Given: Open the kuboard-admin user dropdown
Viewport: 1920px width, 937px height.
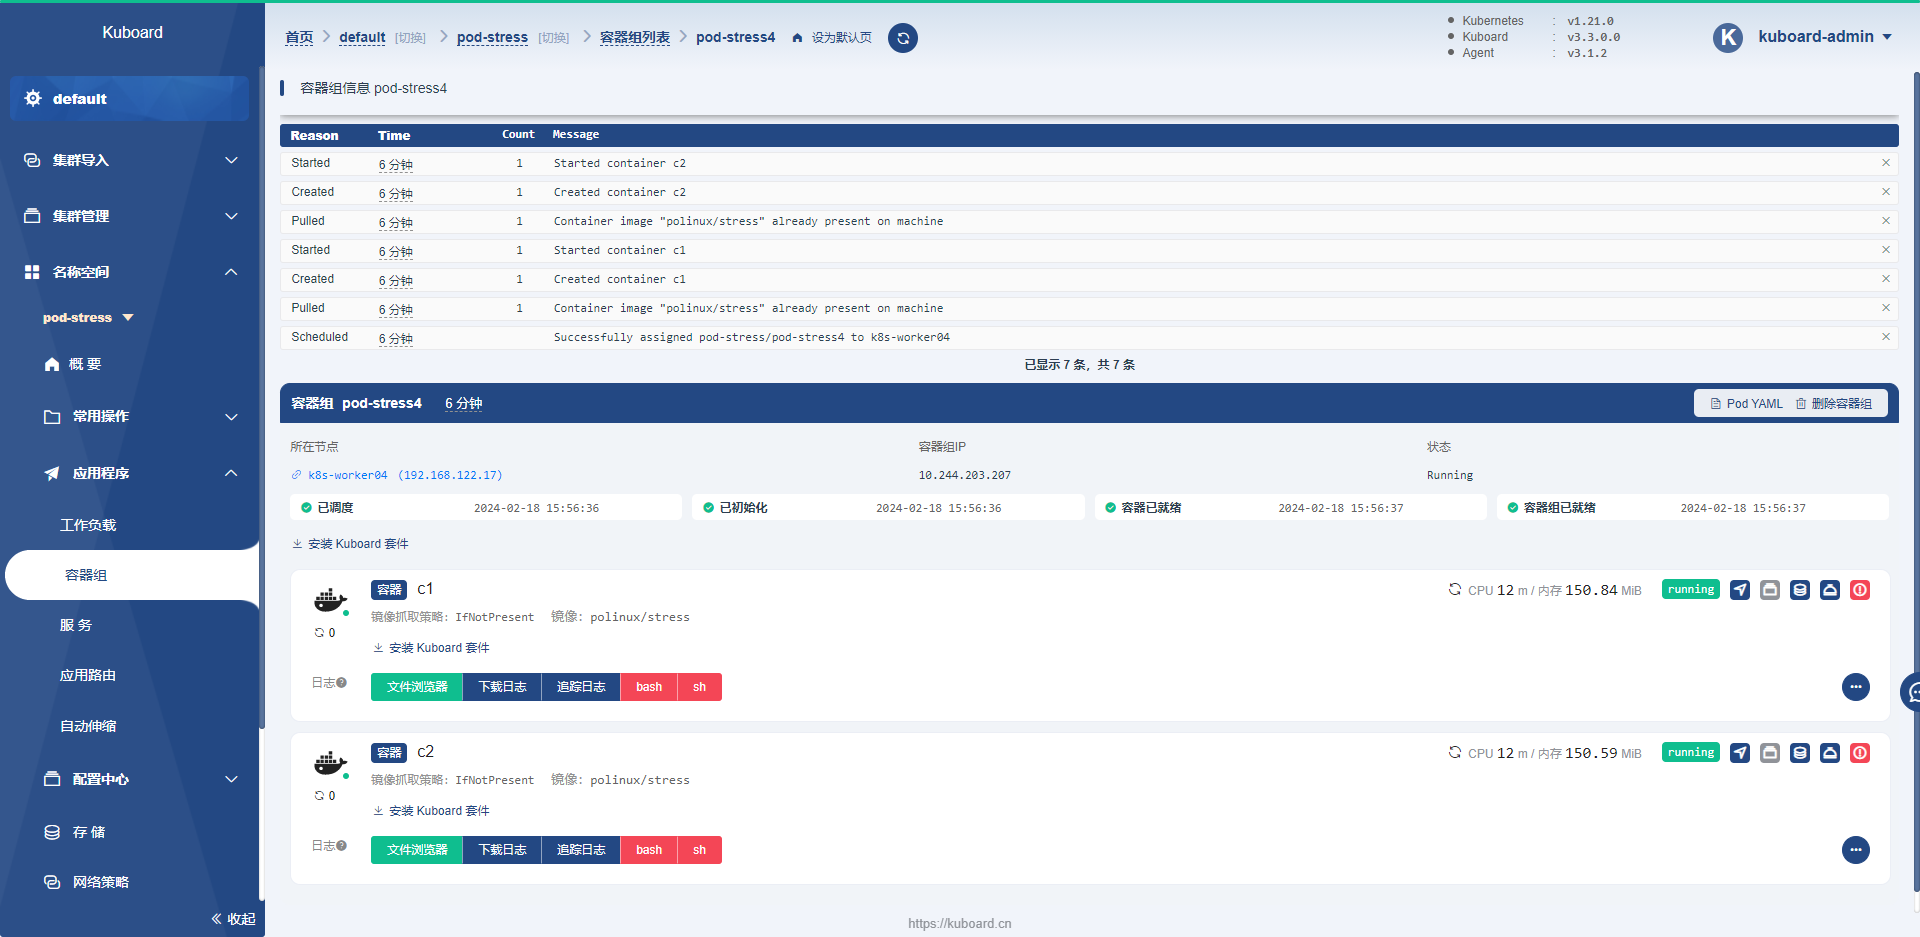Looking at the screenshot, I should [1825, 37].
